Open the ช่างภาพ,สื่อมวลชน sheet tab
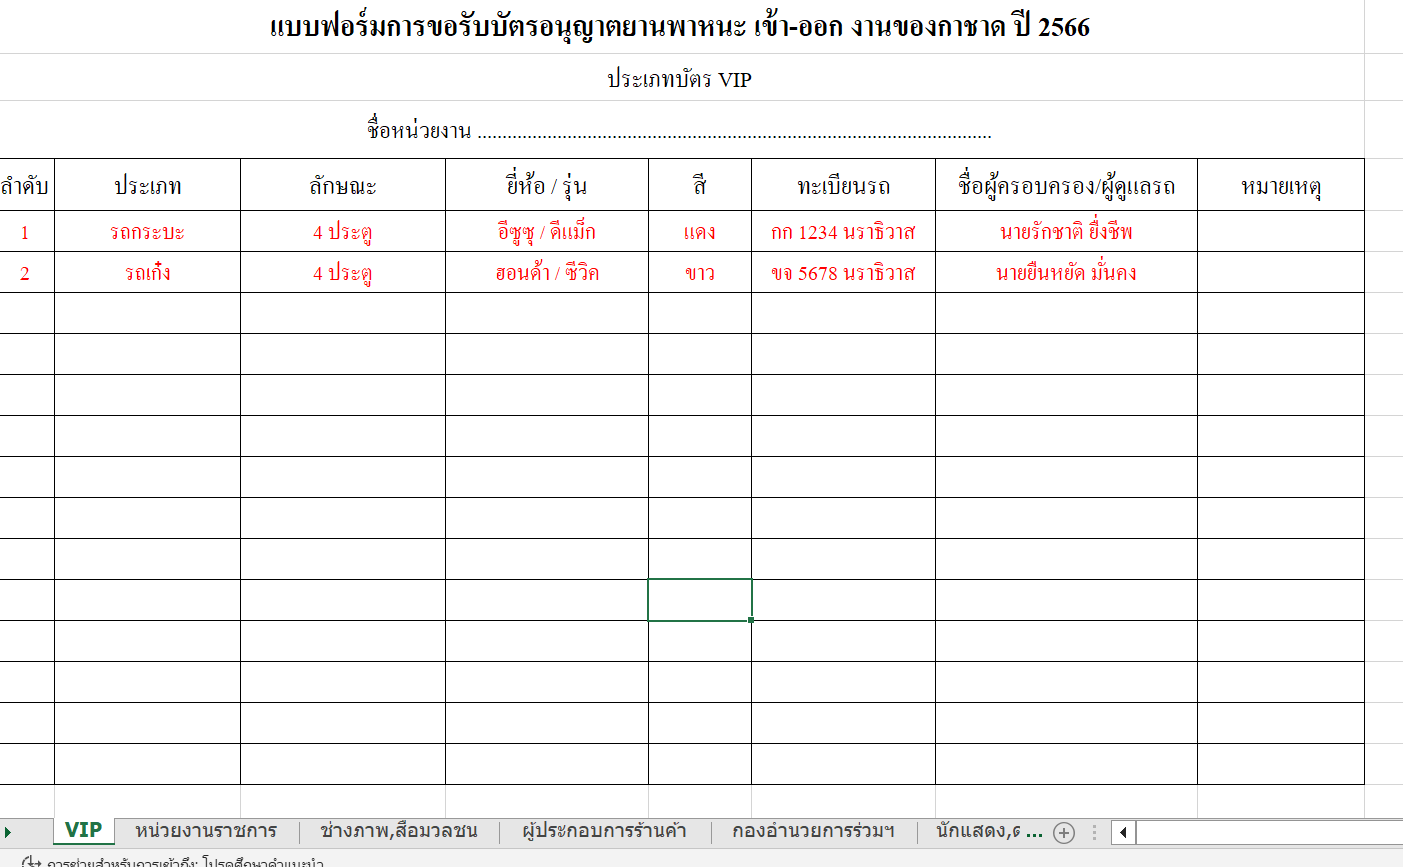The height and width of the screenshot is (867, 1403). click(398, 831)
